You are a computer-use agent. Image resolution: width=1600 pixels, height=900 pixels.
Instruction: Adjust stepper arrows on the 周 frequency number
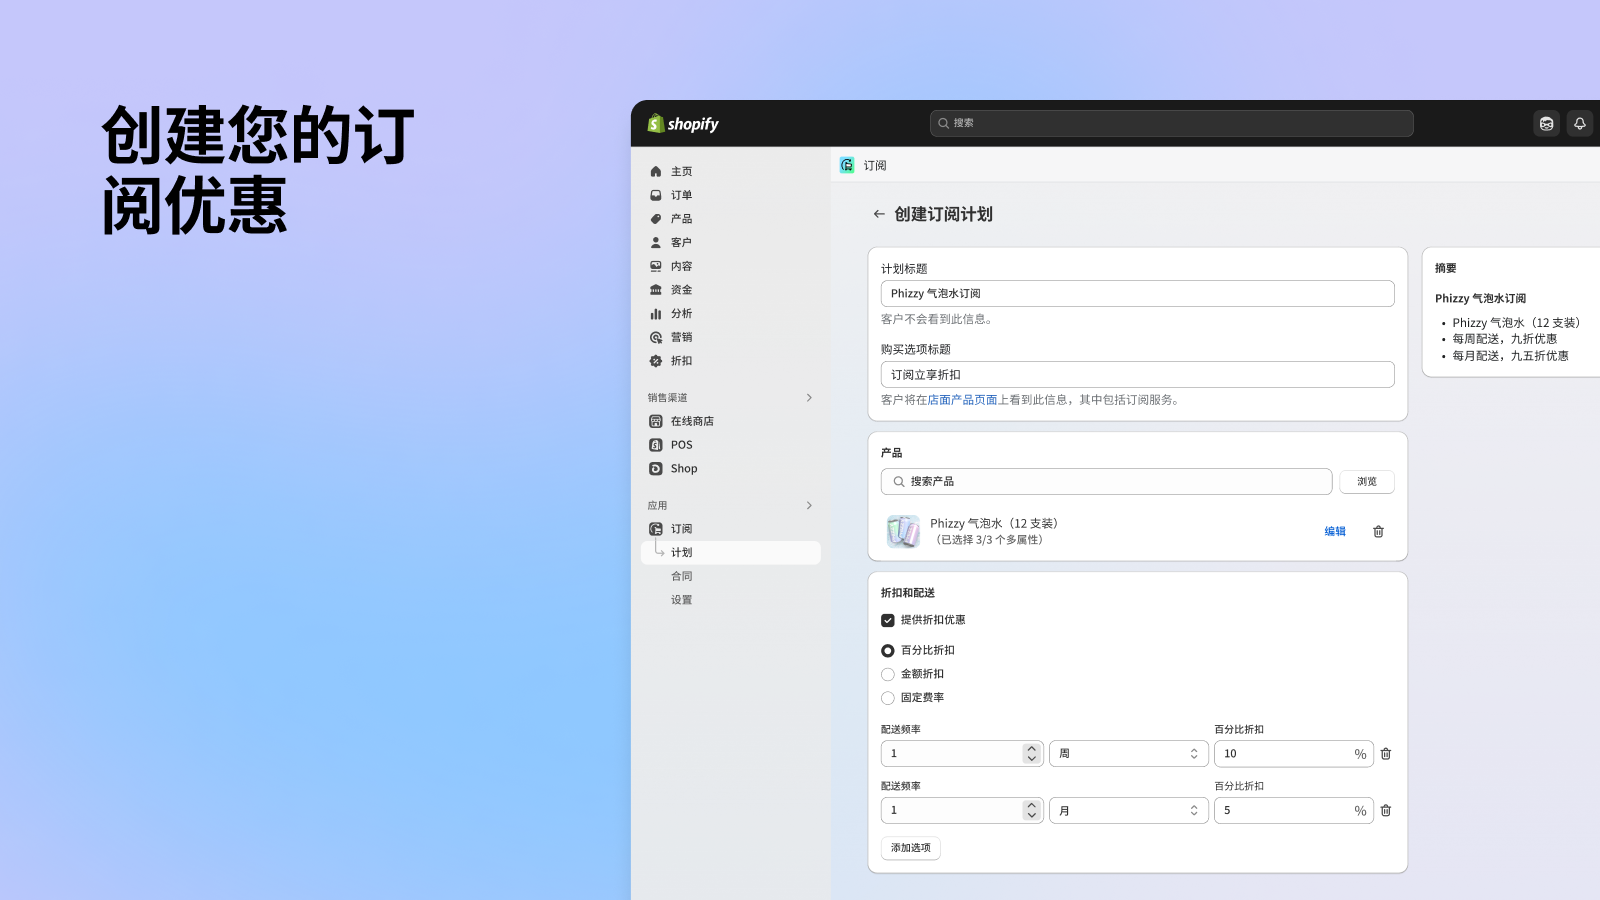click(x=1032, y=754)
